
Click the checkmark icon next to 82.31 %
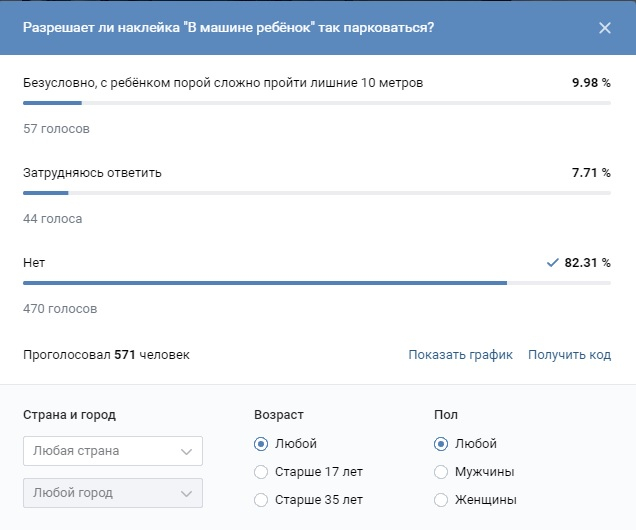click(x=552, y=263)
